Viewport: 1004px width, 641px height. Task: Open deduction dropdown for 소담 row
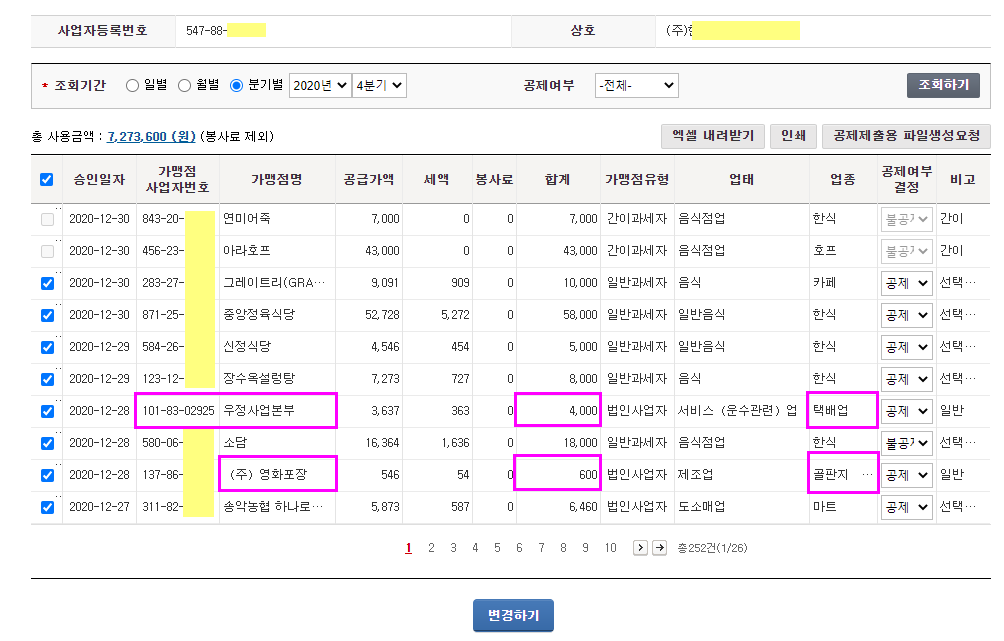coord(906,442)
